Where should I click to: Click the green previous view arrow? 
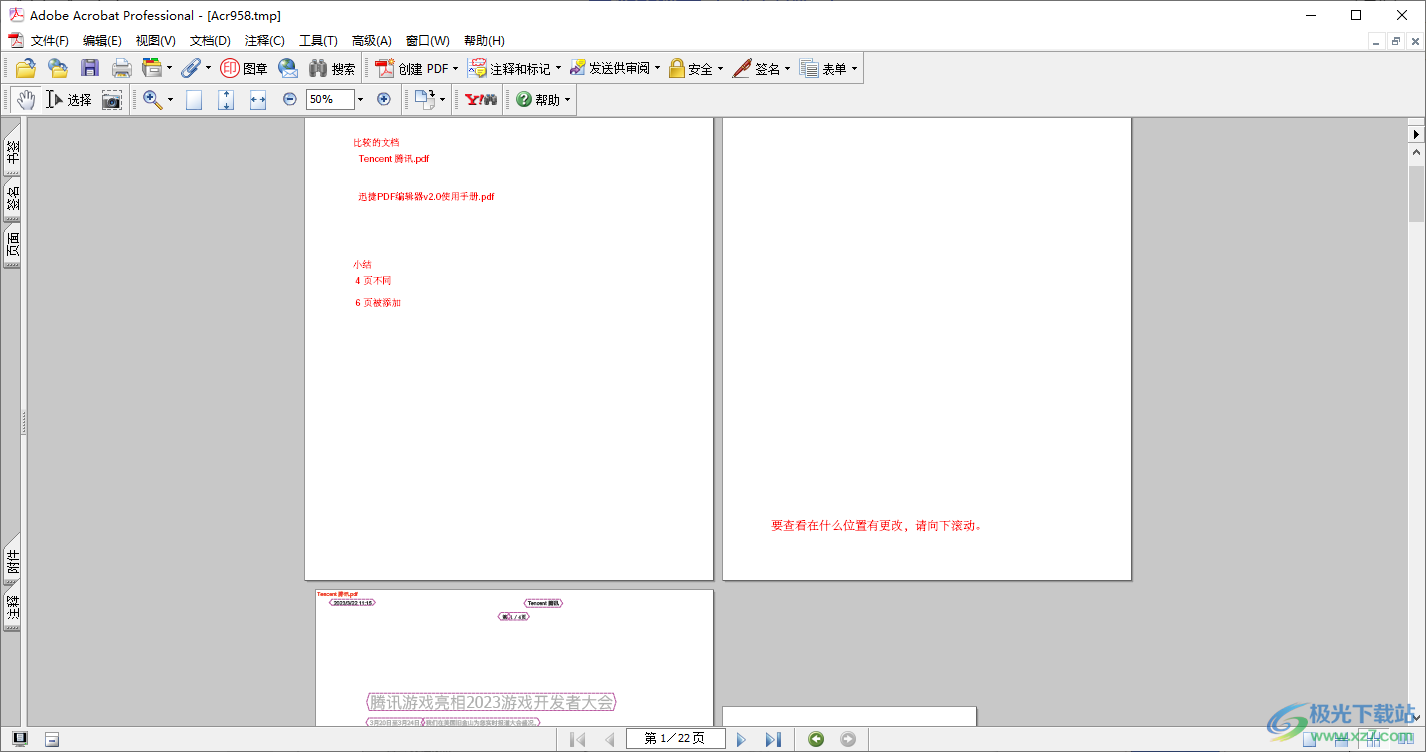coord(816,739)
